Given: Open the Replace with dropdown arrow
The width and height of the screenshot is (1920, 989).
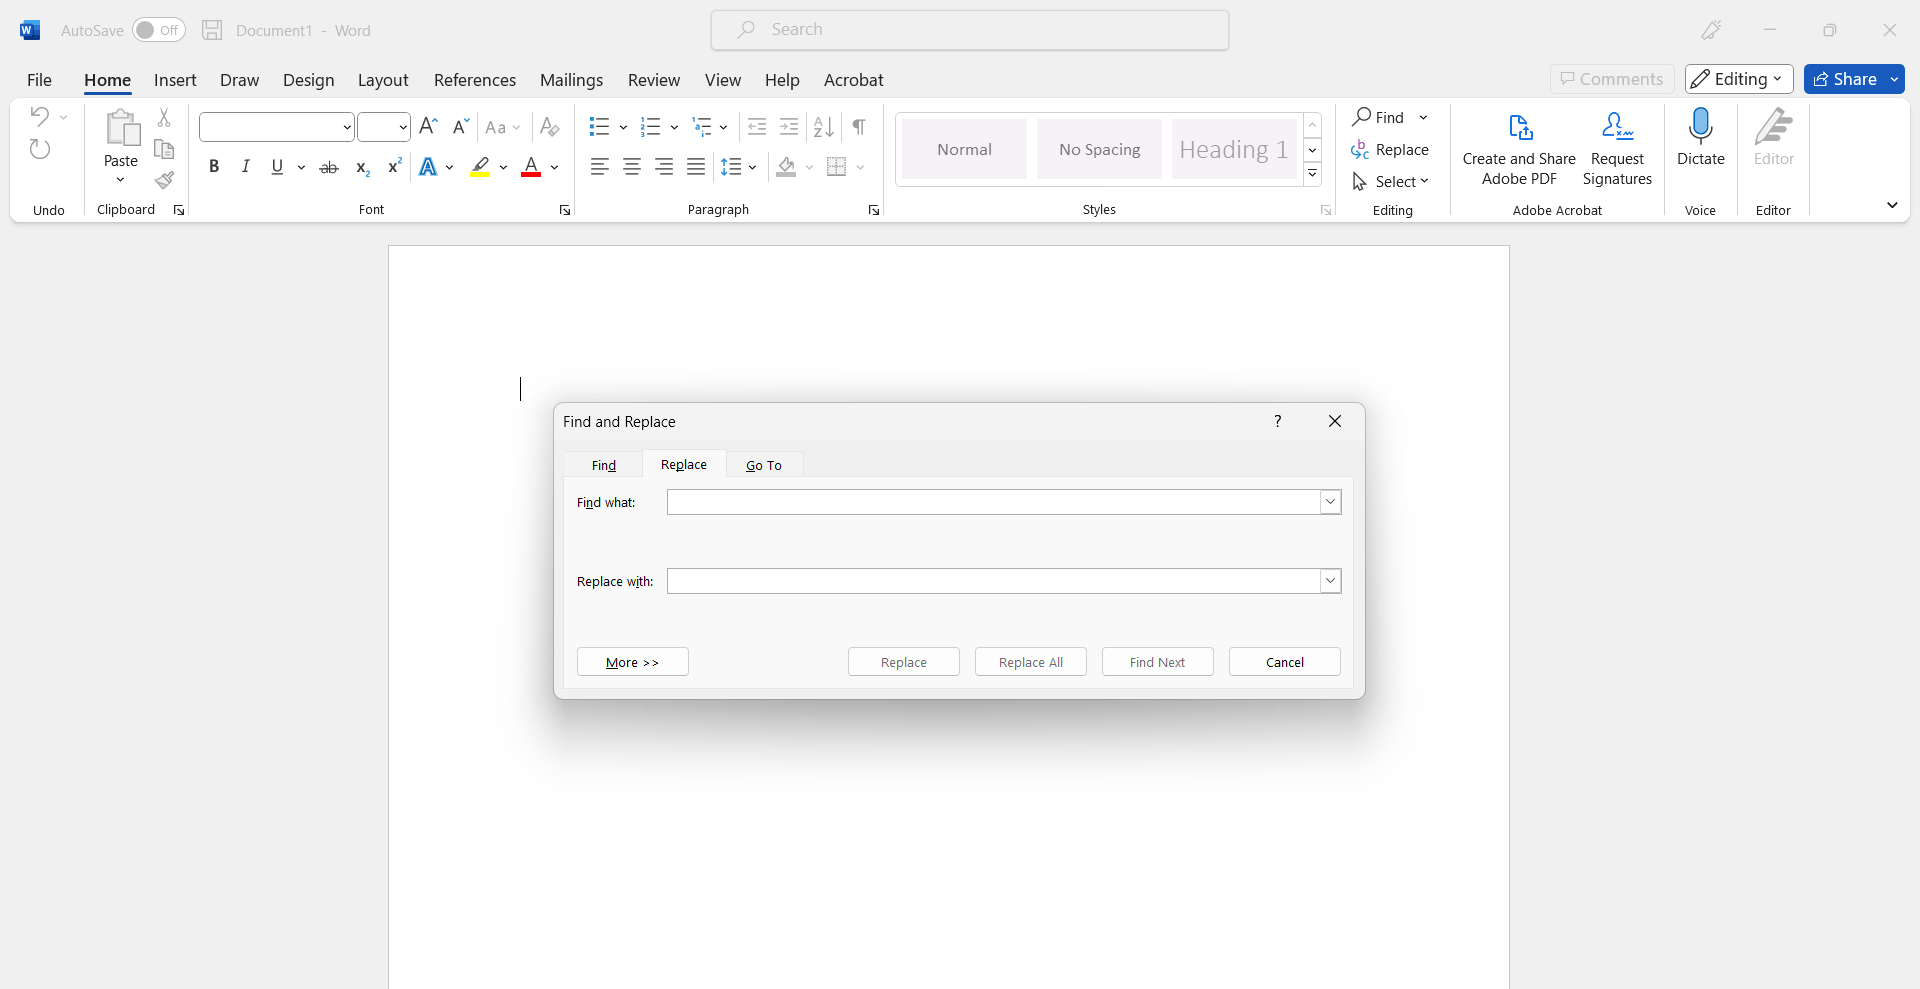Looking at the screenshot, I should pos(1330,581).
